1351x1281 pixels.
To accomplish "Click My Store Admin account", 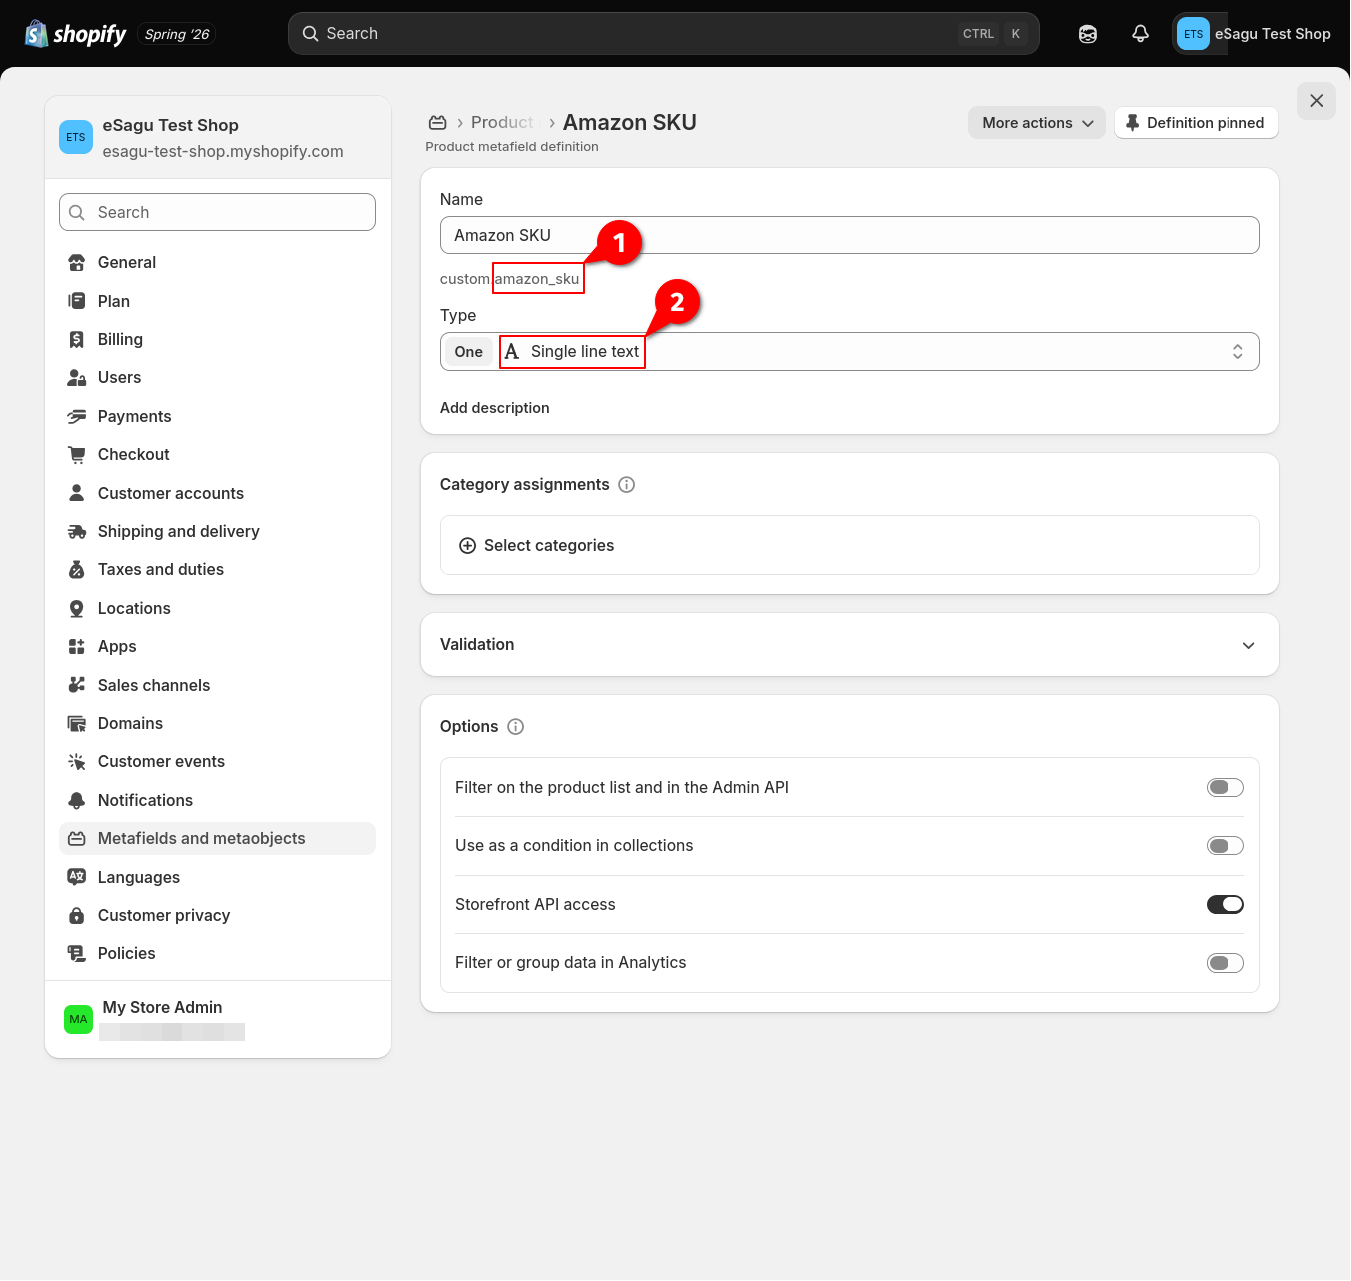I will click(218, 1020).
